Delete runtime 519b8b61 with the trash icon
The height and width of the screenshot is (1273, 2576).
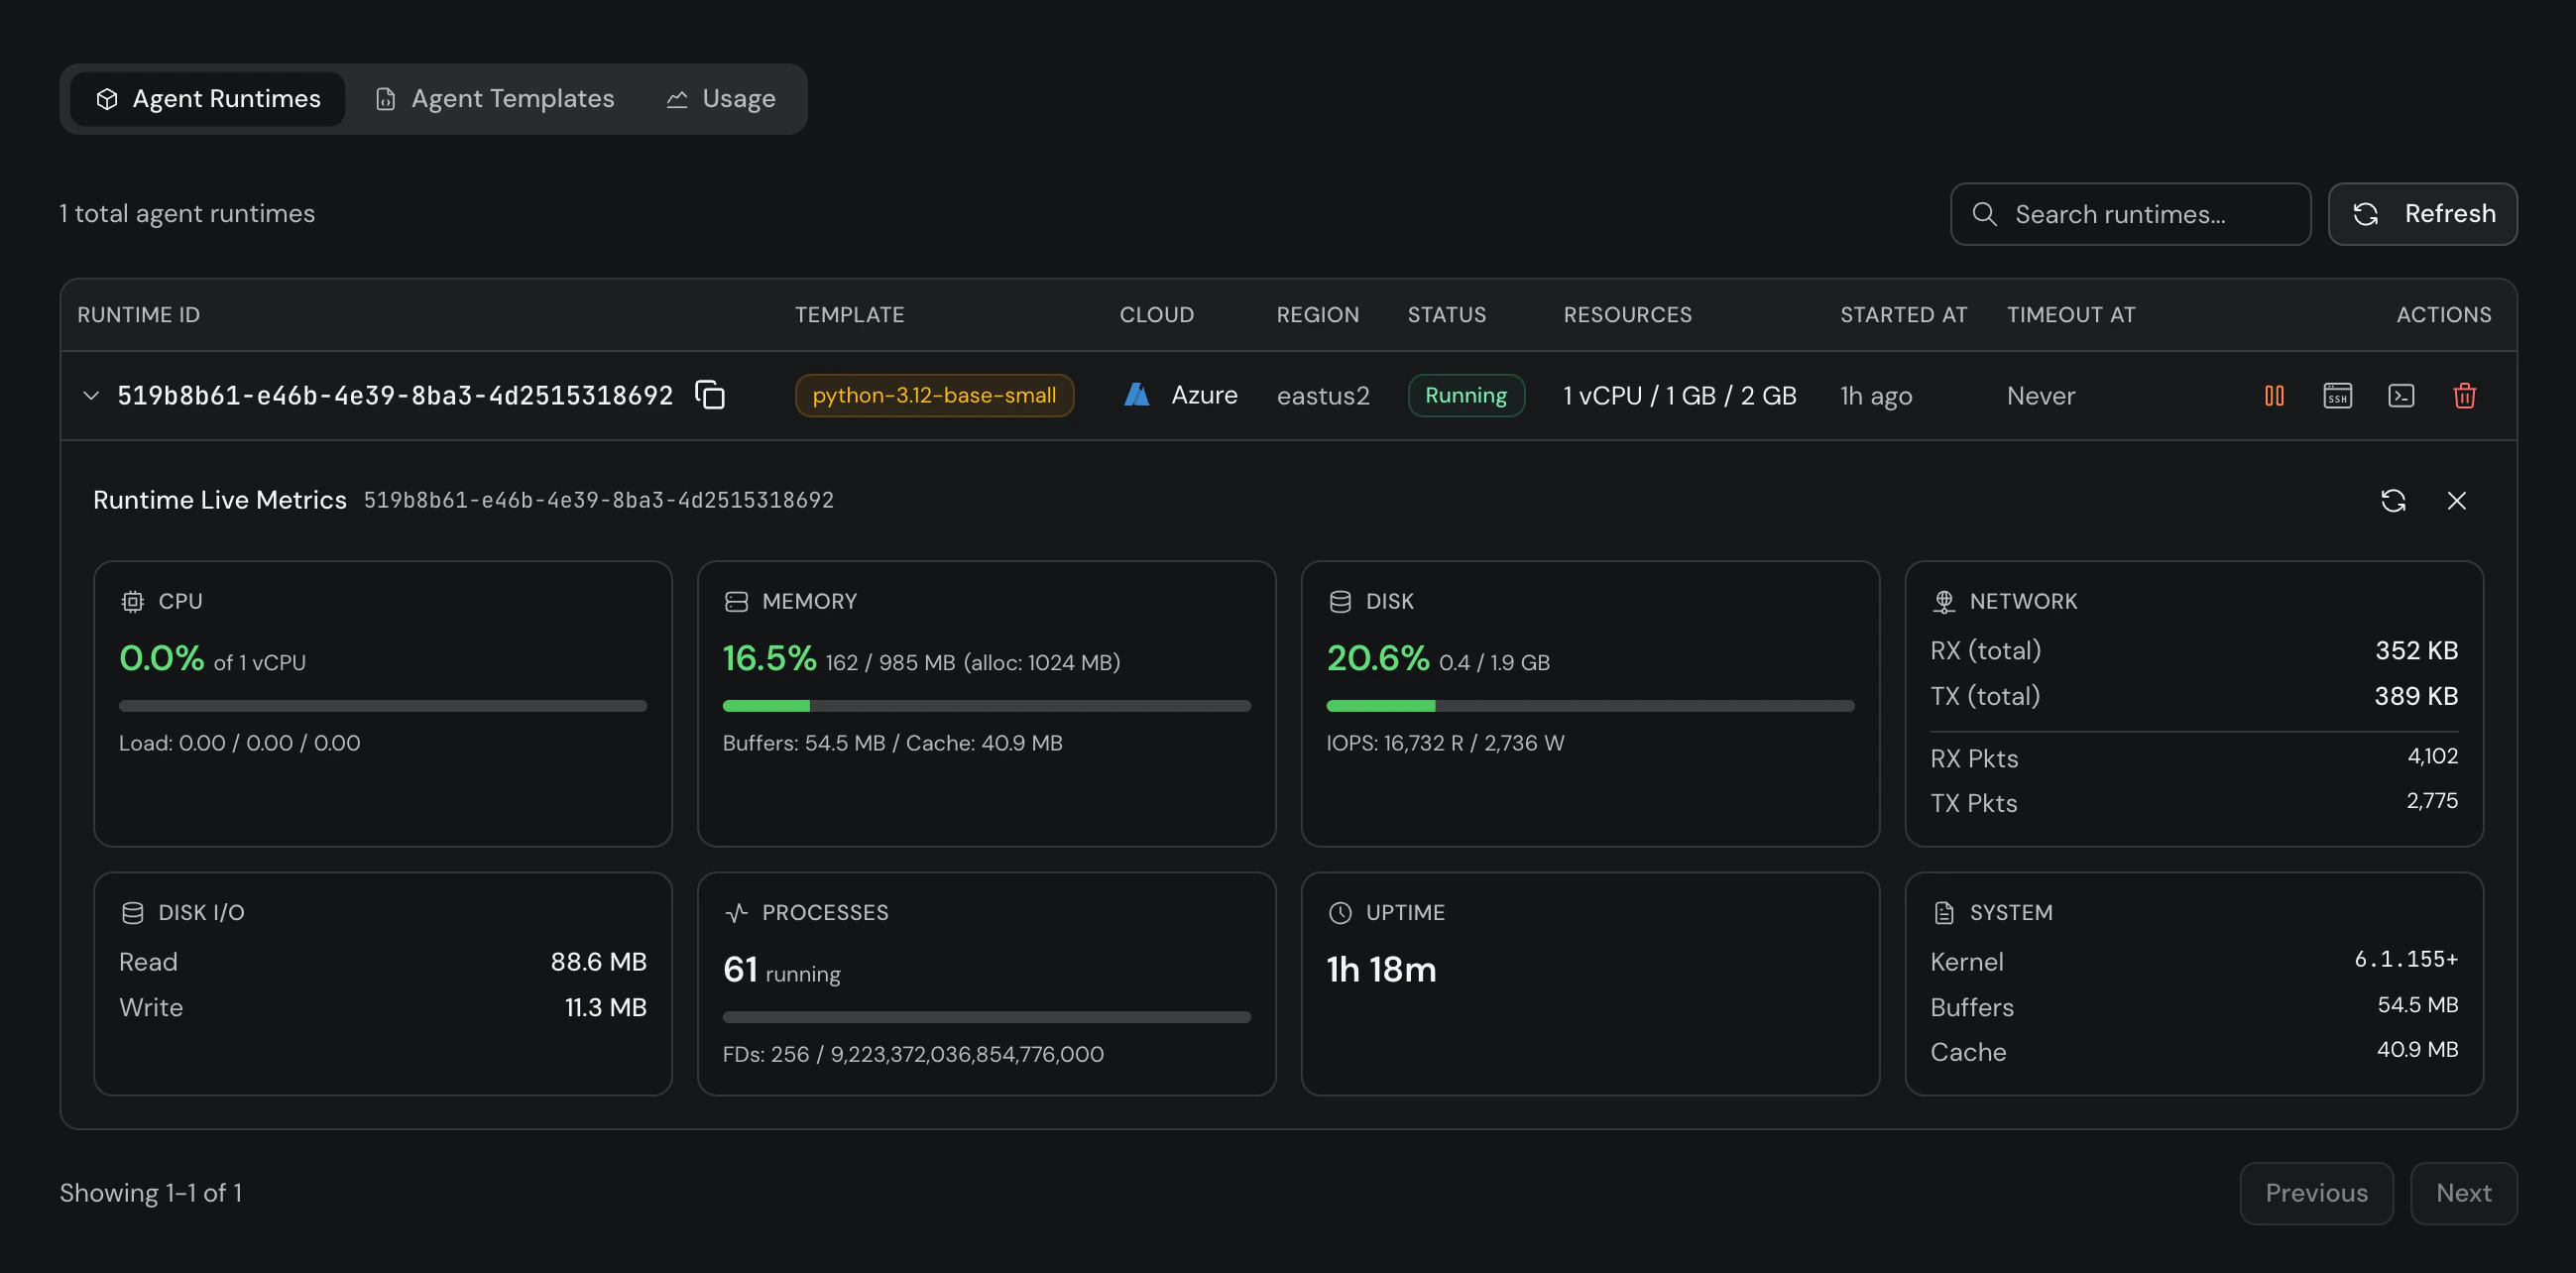pos(2464,395)
